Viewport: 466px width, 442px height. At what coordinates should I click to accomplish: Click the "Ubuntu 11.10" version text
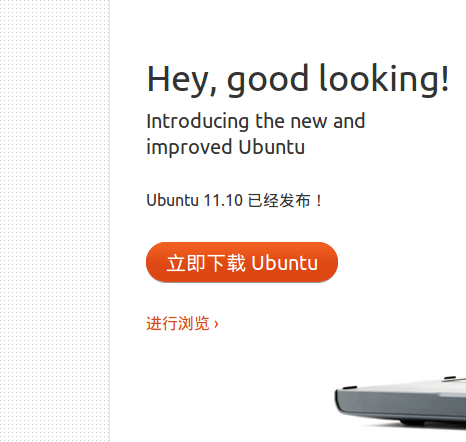point(194,200)
